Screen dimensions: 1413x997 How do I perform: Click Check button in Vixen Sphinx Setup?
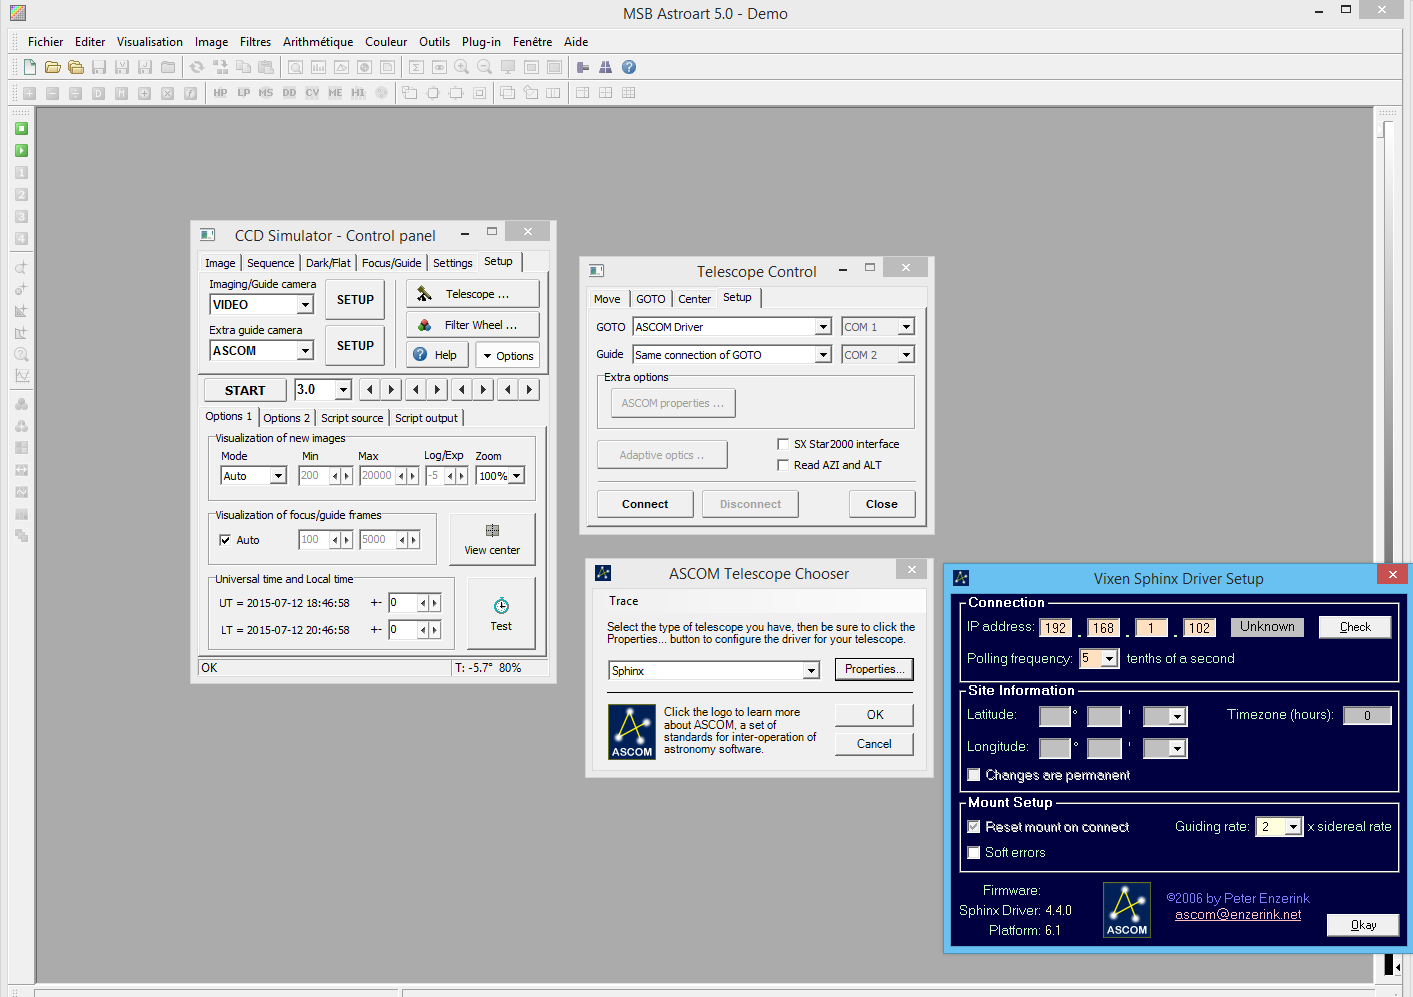[x=1355, y=627]
